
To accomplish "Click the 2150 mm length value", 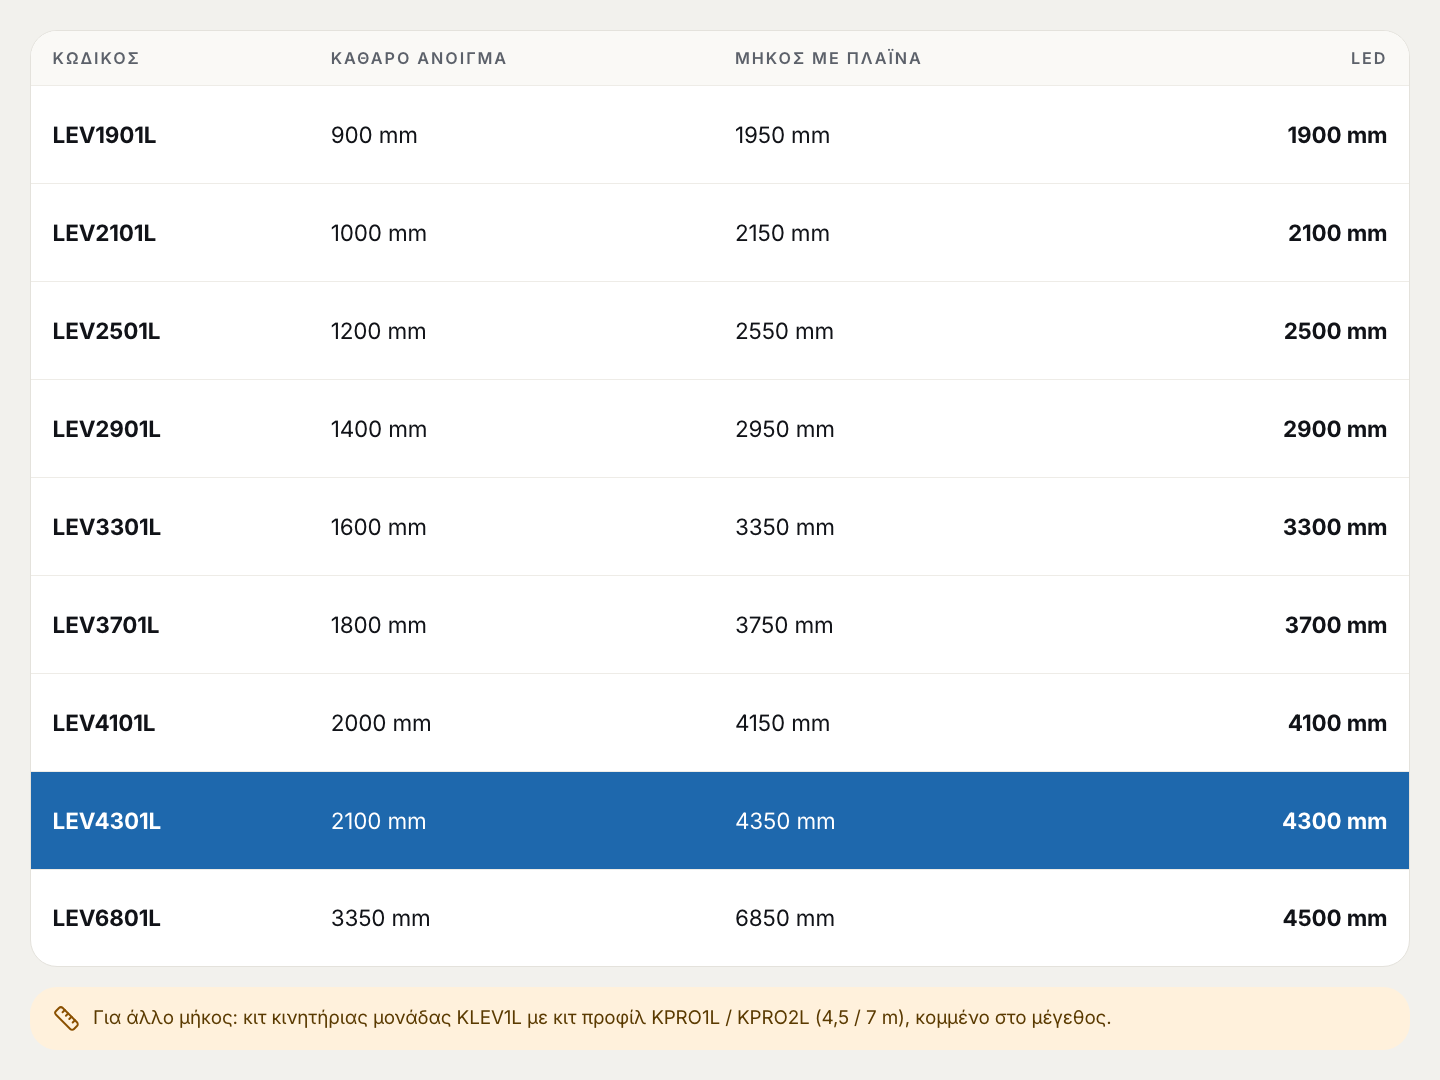I will tap(783, 233).
